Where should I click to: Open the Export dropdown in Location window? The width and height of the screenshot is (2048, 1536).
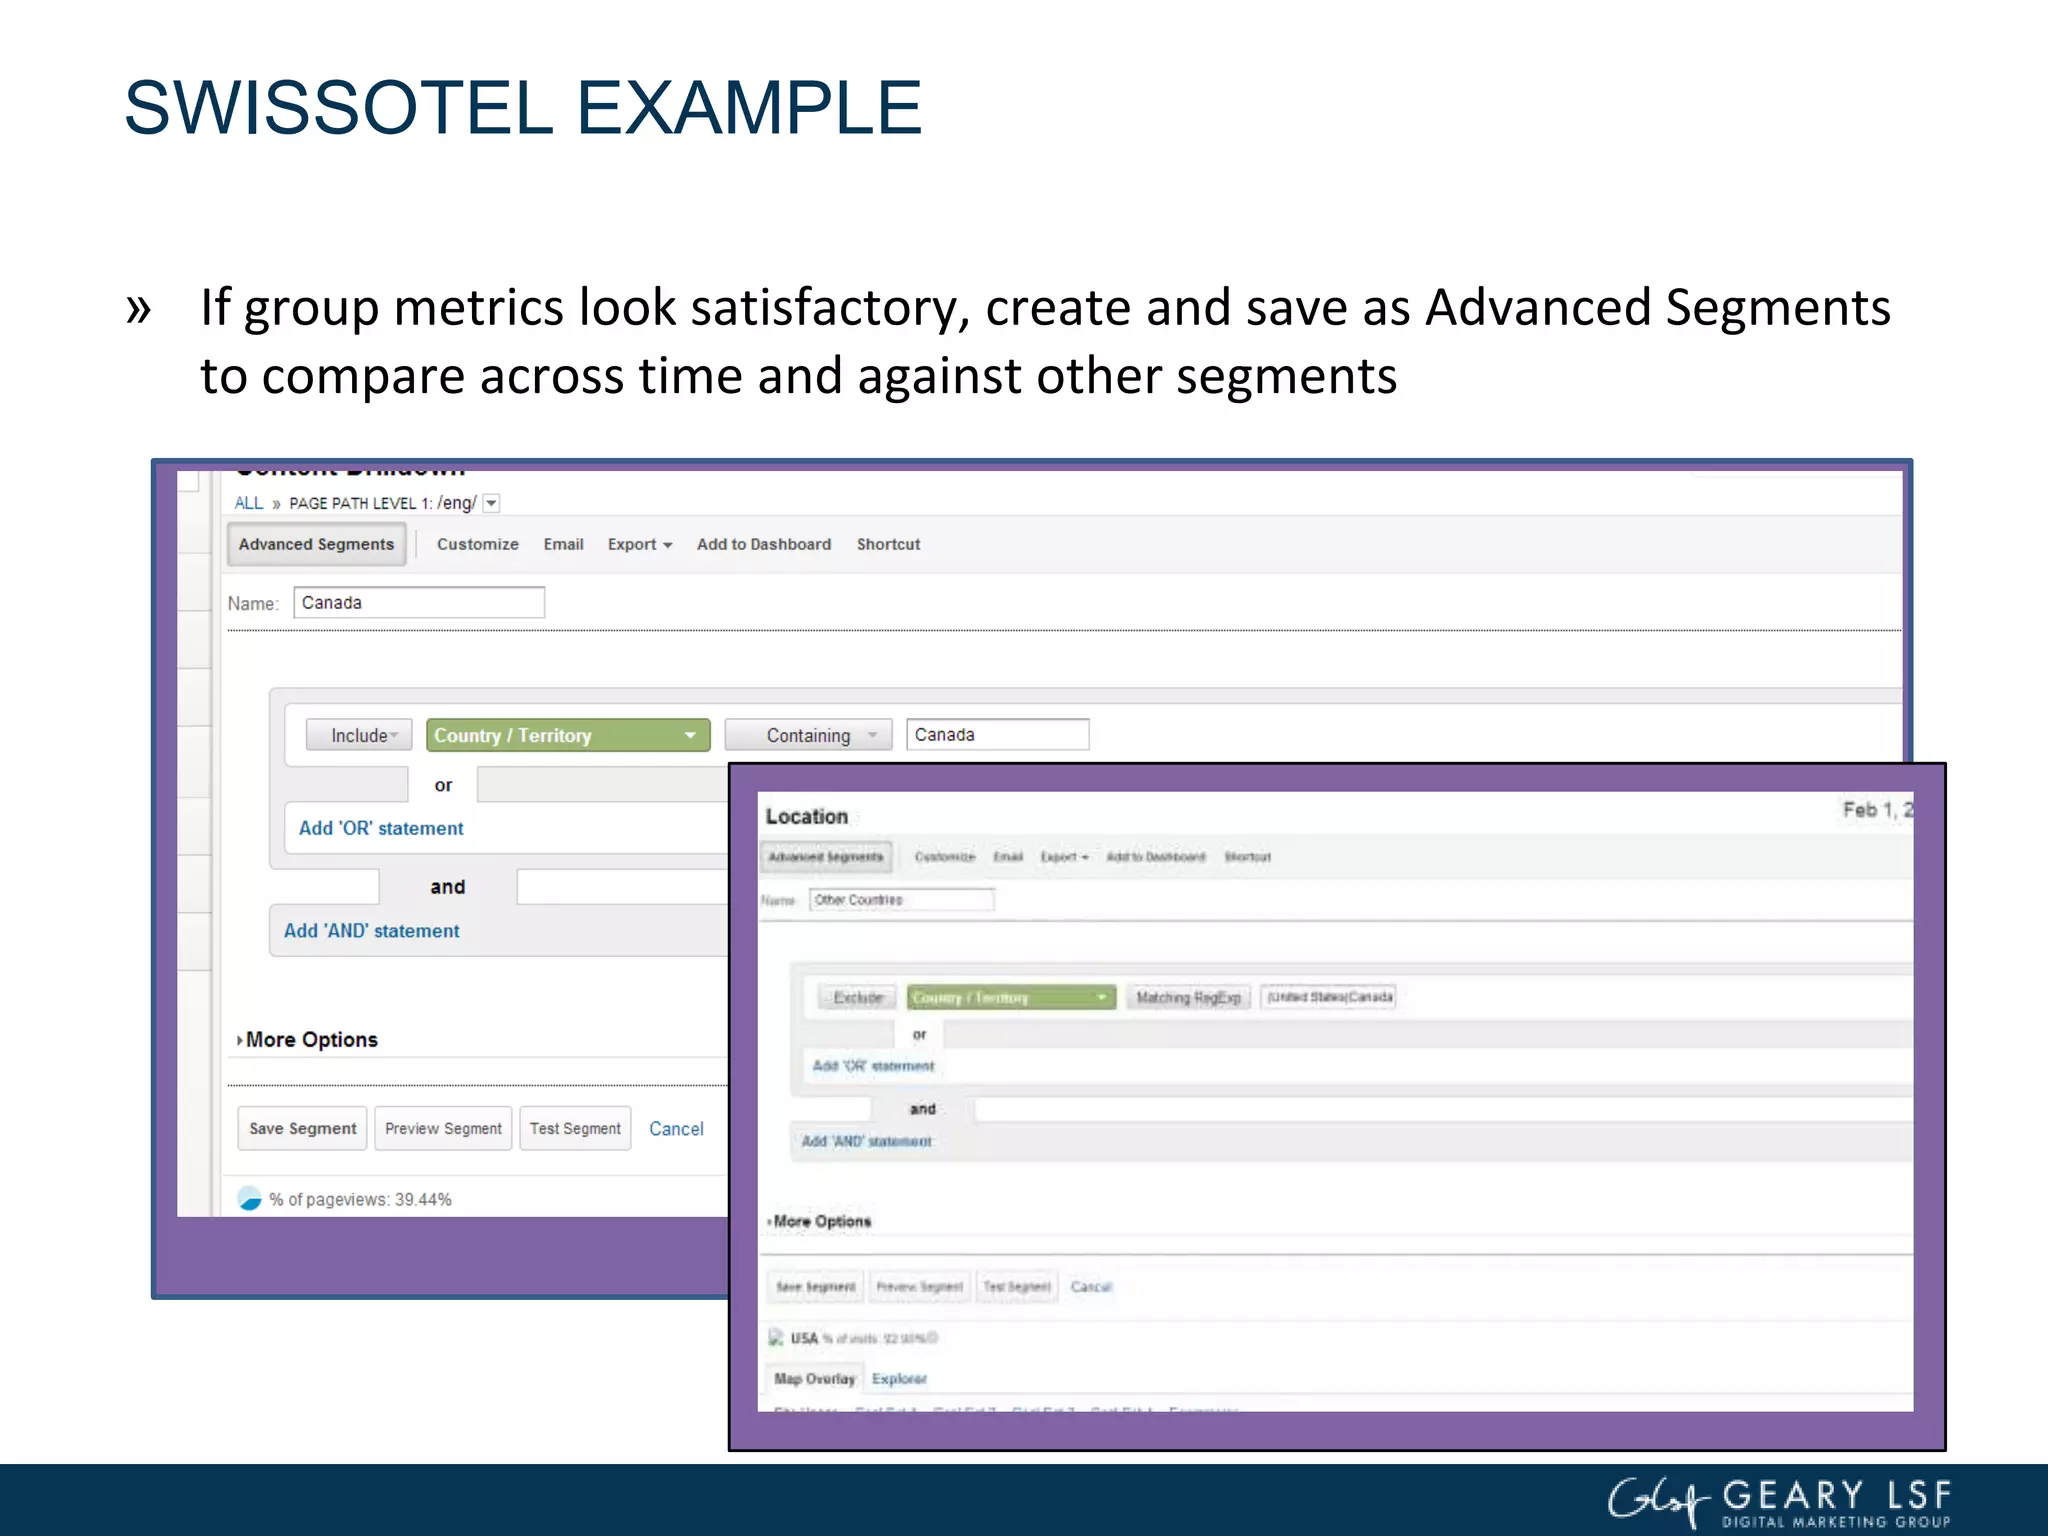pyautogui.click(x=1064, y=857)
